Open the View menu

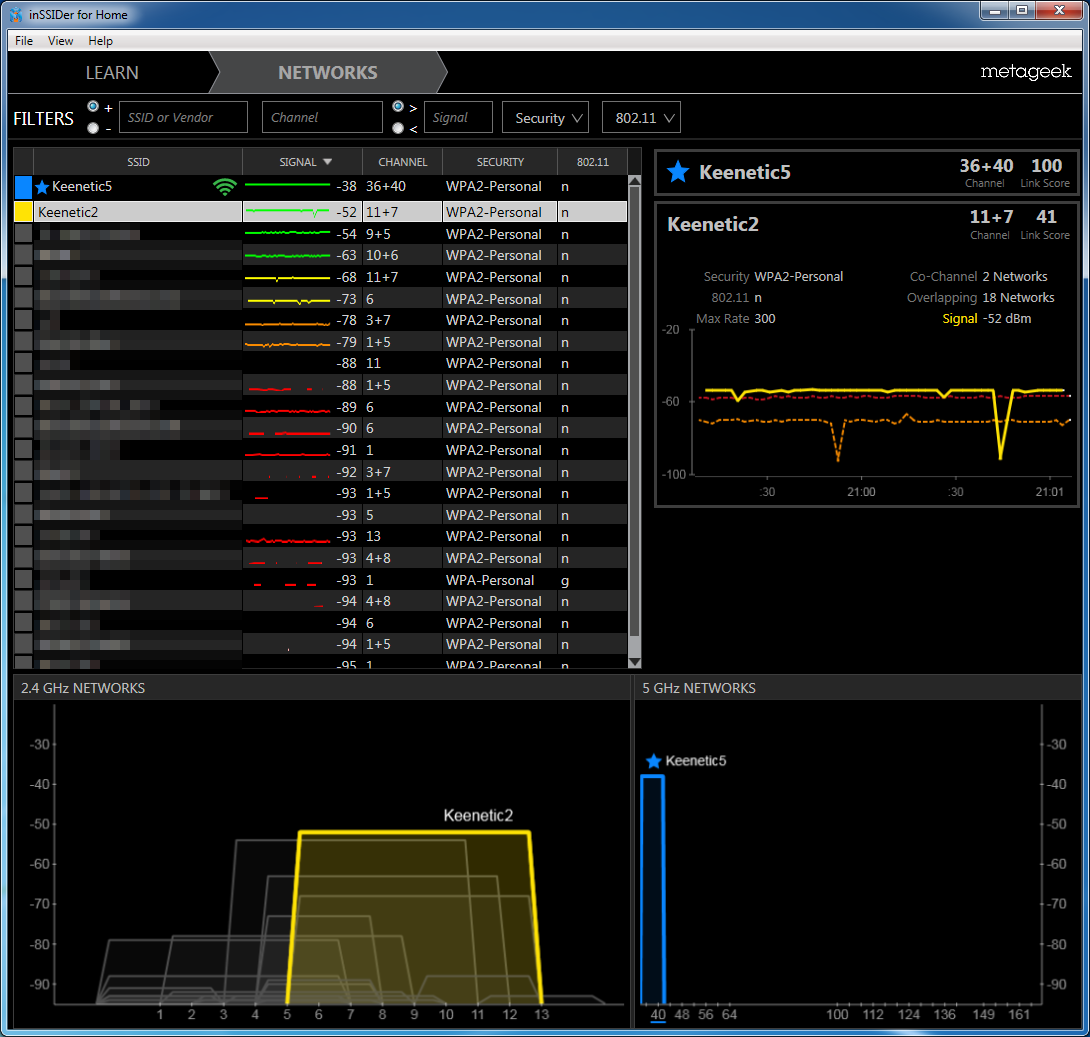click(x=60, y=40)
